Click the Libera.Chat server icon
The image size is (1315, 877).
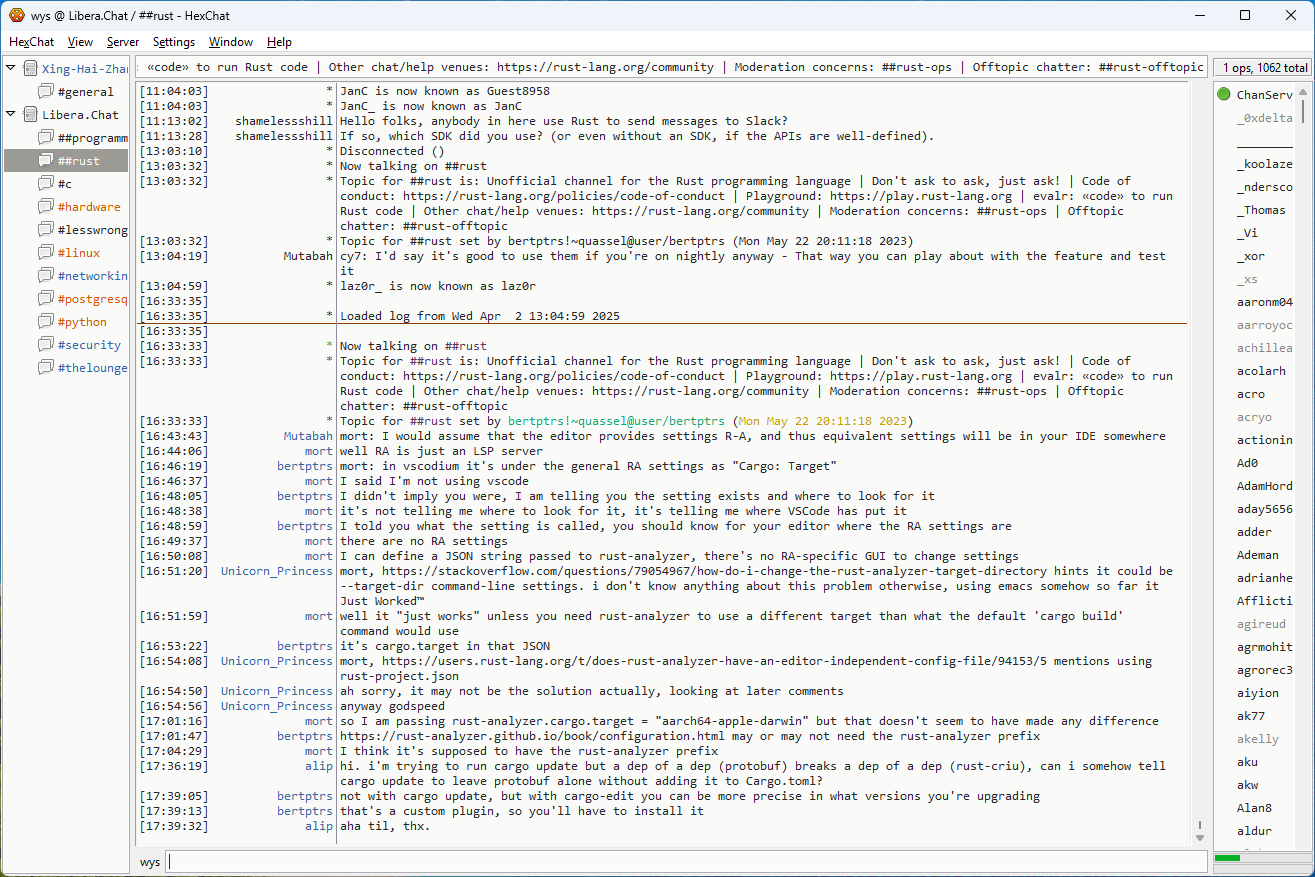pyautogui.click(x=31, y=115)
